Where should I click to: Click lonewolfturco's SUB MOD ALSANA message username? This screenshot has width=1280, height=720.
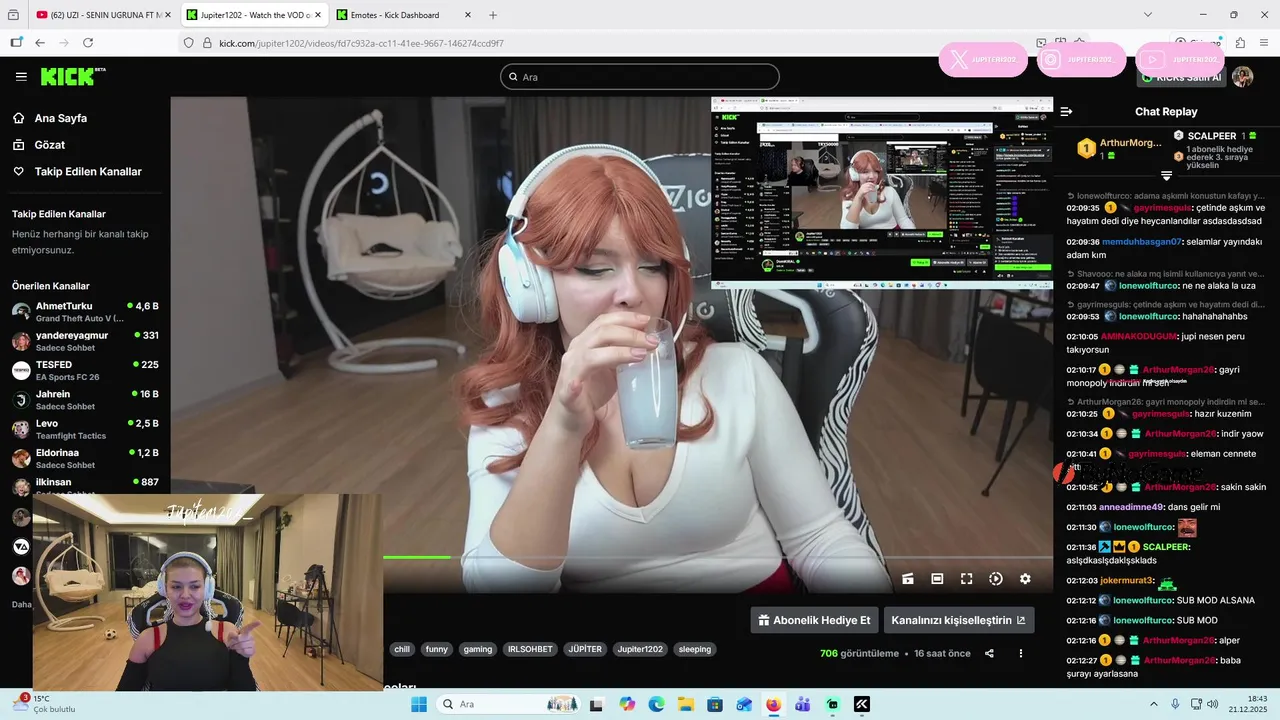tap(1143, 600)
